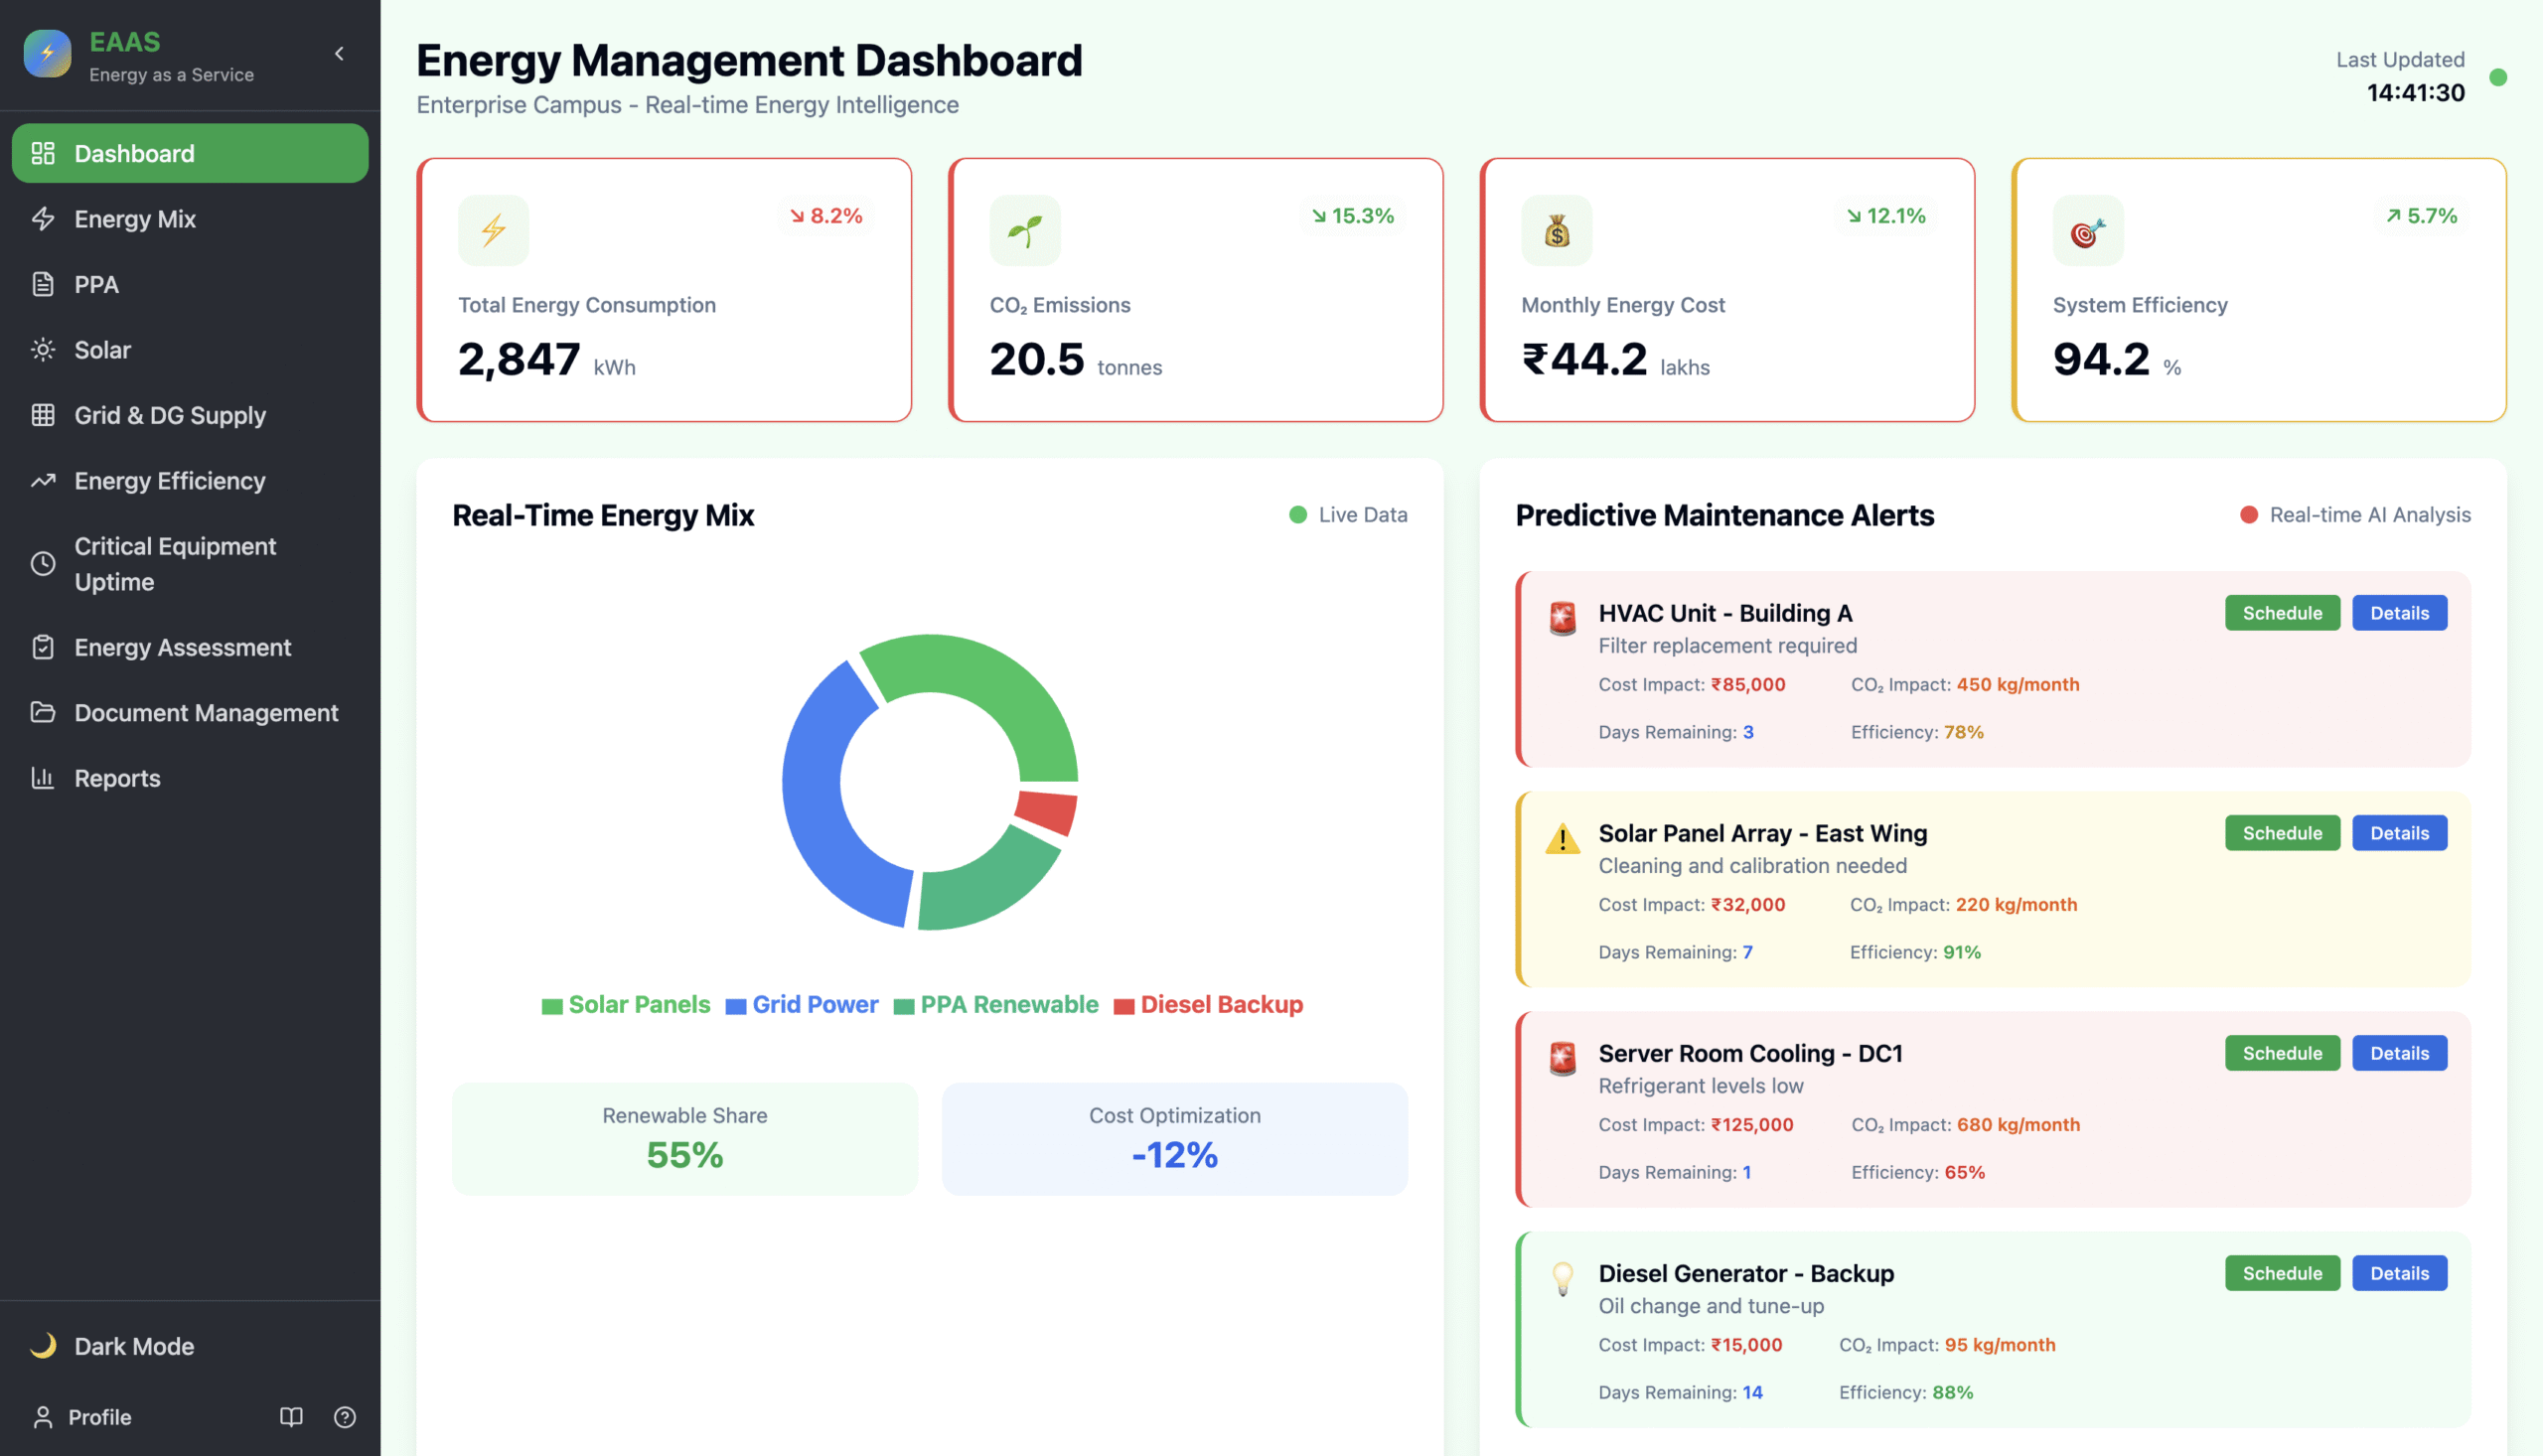Open the Reports section in sidebar
Image resolution: width=2543 pixels, height=1456 pixels.
pos(117,778)
